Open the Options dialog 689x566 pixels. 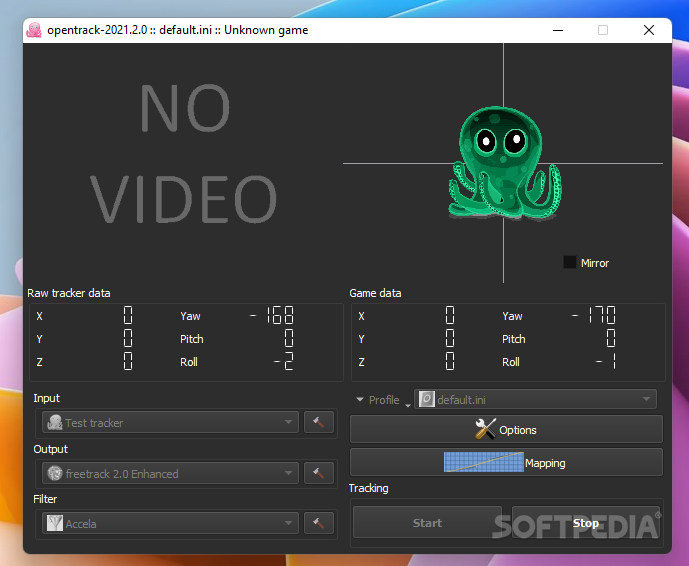click(x=506, y=429)
